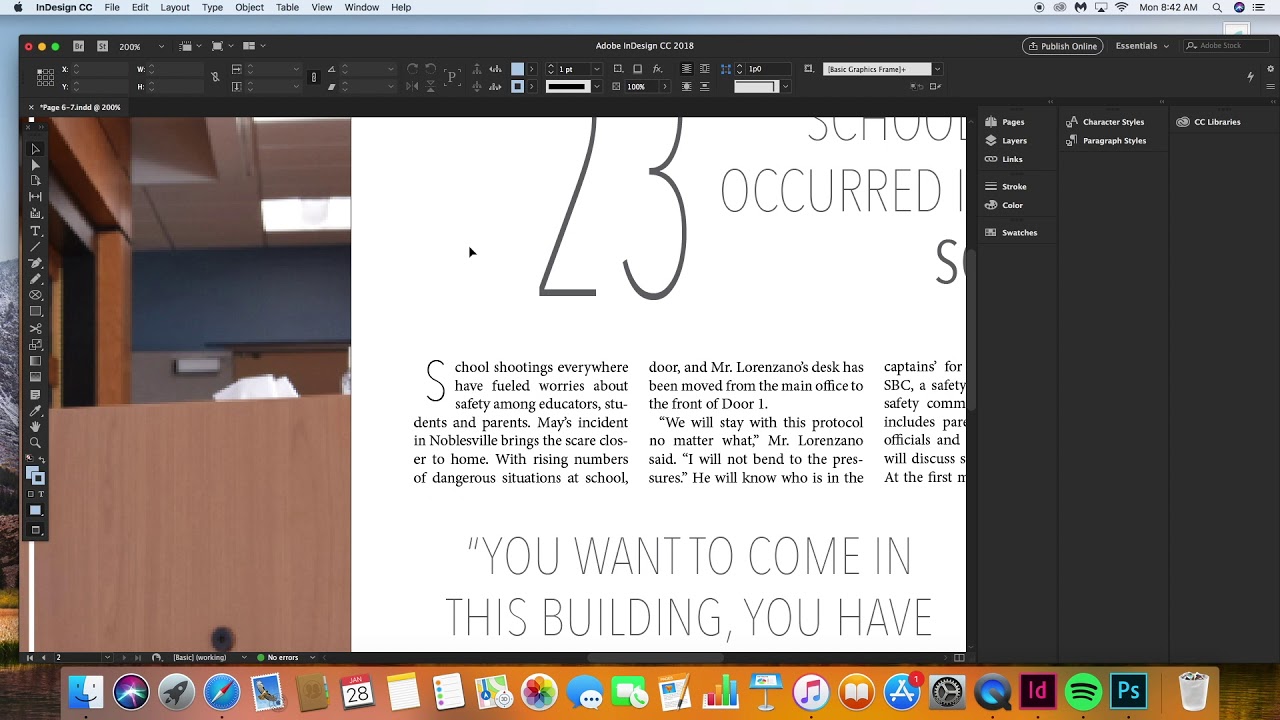Toggle constrain proportions for width and height

point(215,77)
